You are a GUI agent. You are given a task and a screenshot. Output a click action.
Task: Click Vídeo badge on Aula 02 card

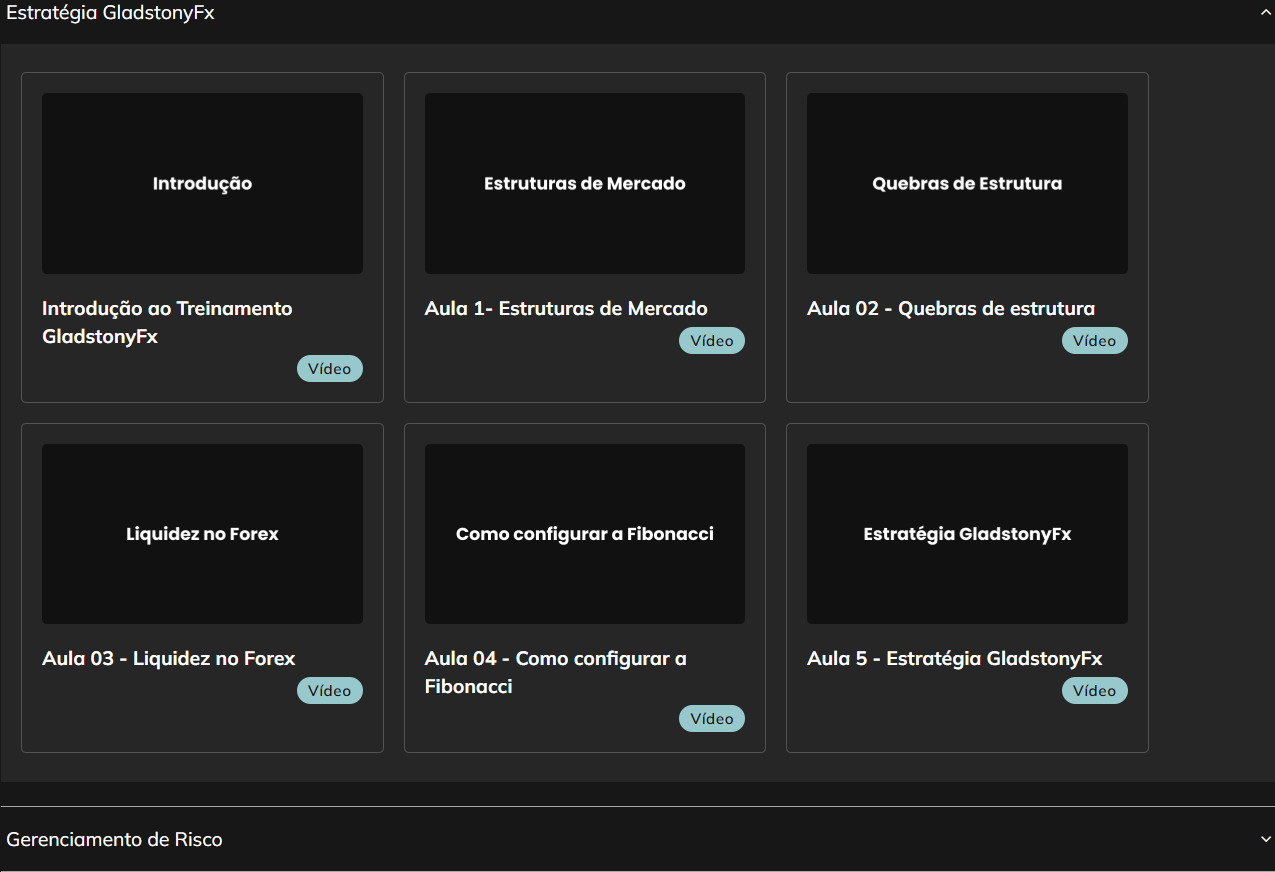pyautogui.click(x=1095, y=341)
